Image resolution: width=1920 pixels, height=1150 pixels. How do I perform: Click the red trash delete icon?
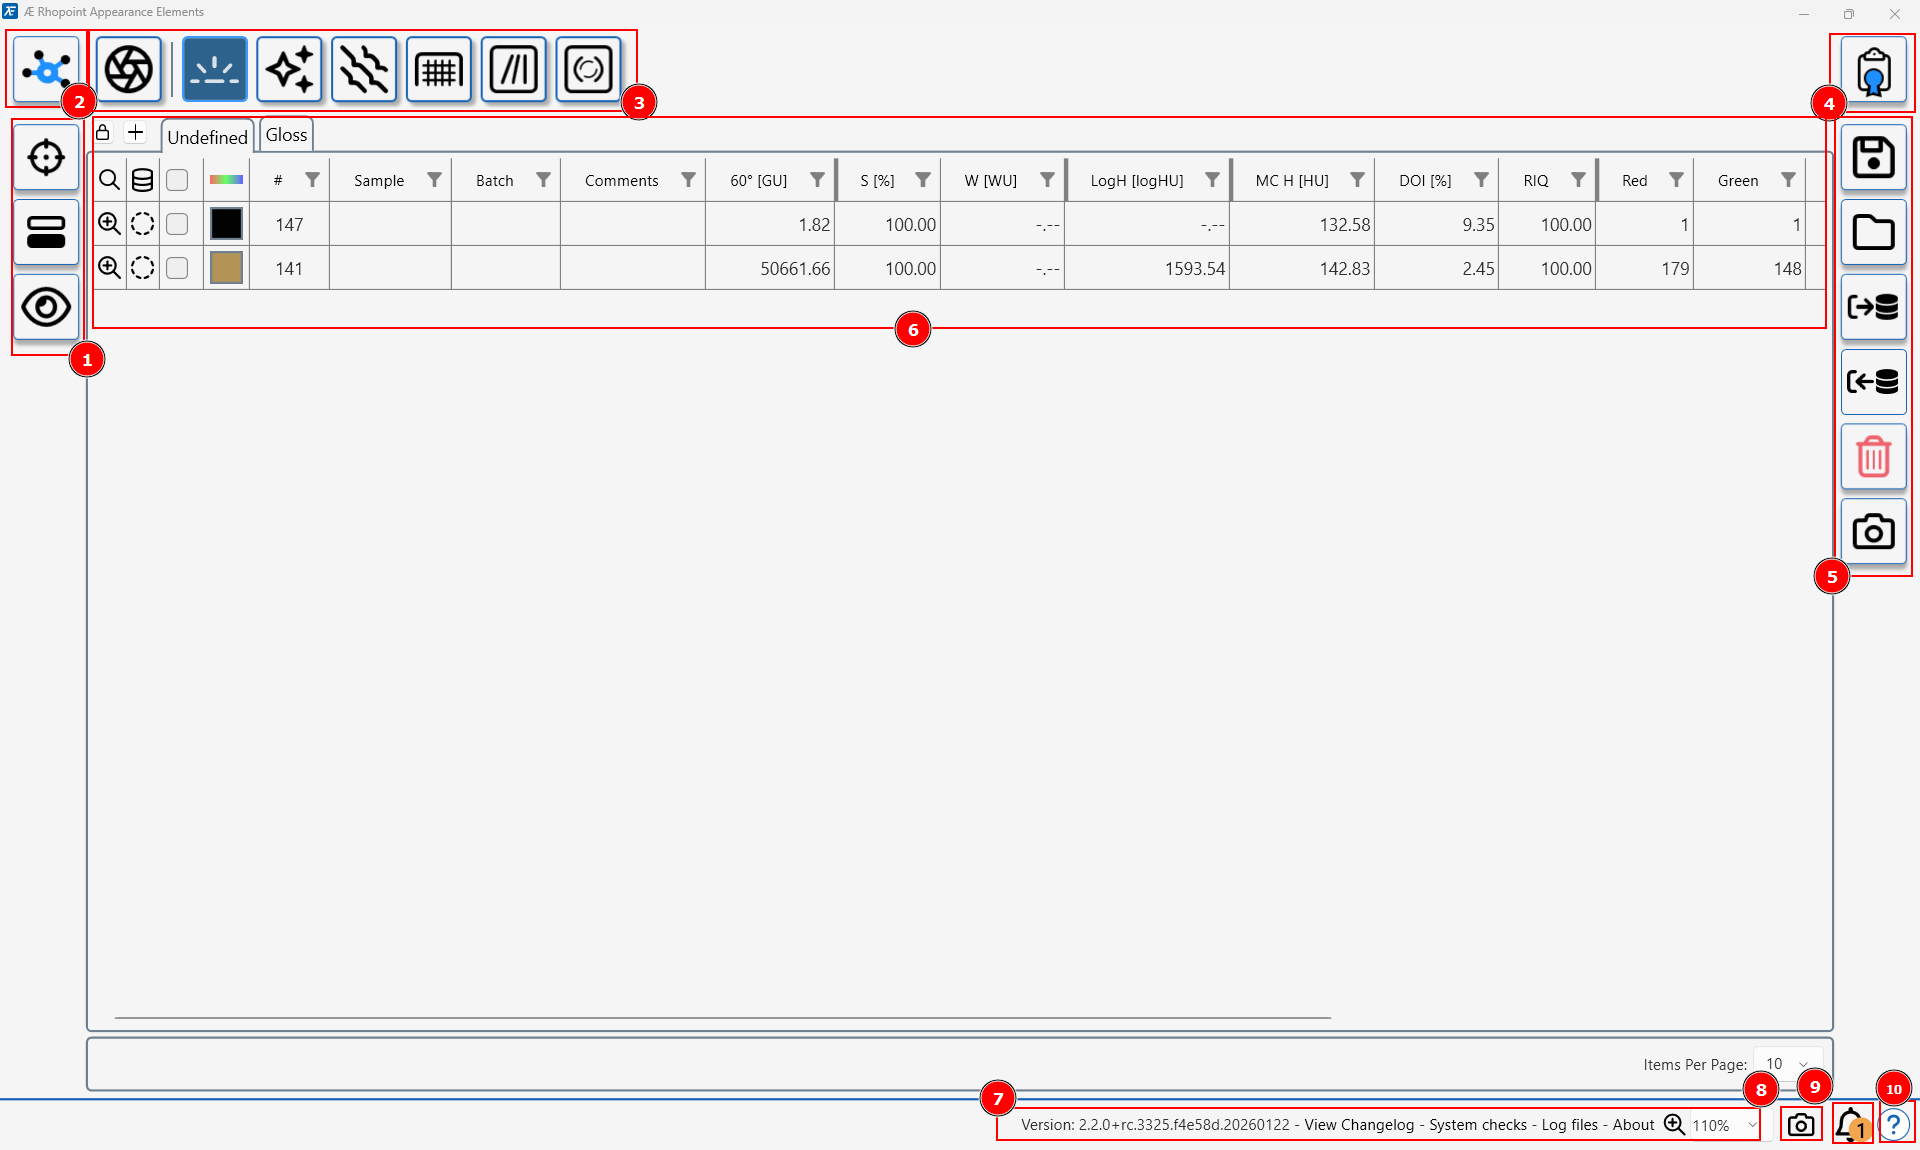coord(1873,457)
